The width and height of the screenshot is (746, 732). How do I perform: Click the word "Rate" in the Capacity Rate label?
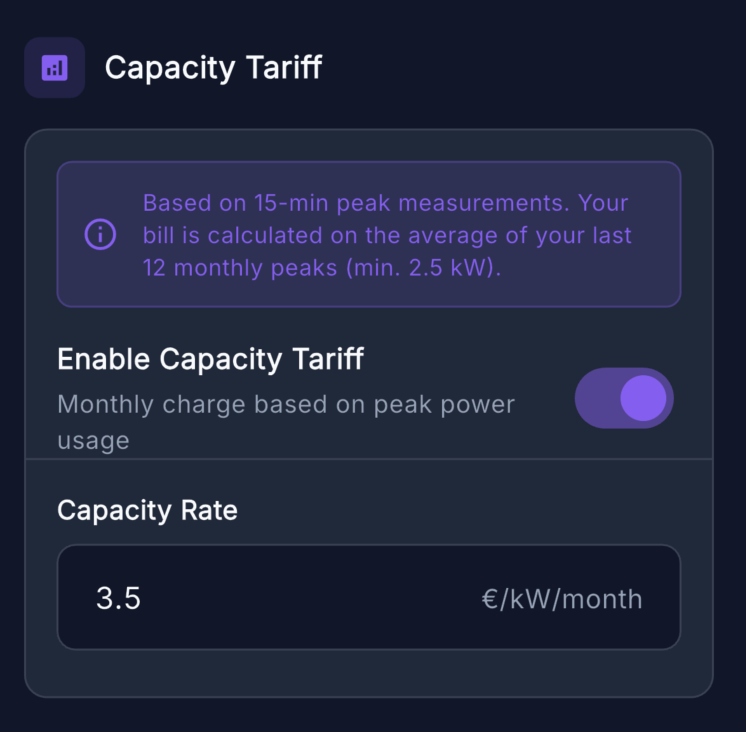pos(208,510)
